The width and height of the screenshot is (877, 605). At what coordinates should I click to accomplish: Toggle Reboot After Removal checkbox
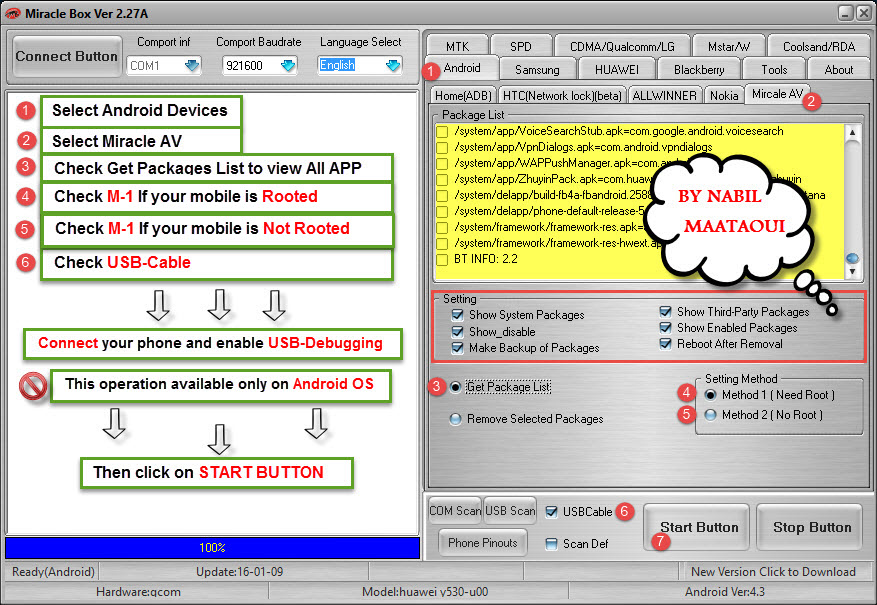pos(666,344)
